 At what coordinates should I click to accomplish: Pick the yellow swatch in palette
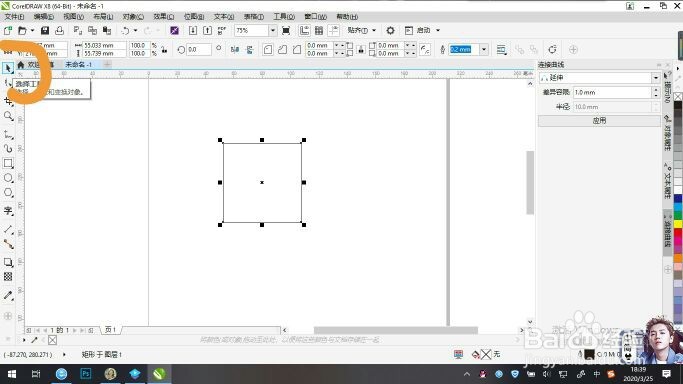point(678,224)
